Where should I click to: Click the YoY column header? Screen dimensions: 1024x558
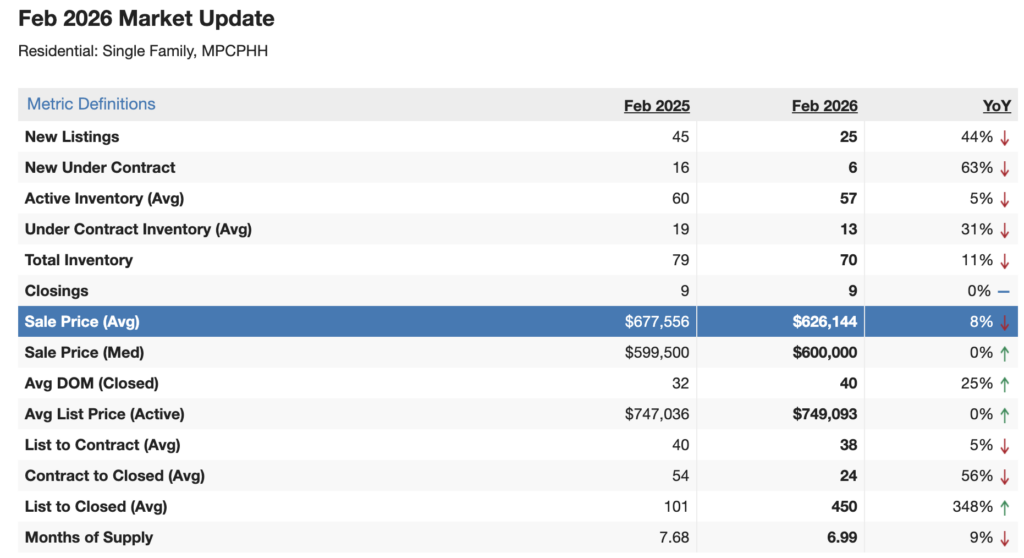click(x=996, y=106)
